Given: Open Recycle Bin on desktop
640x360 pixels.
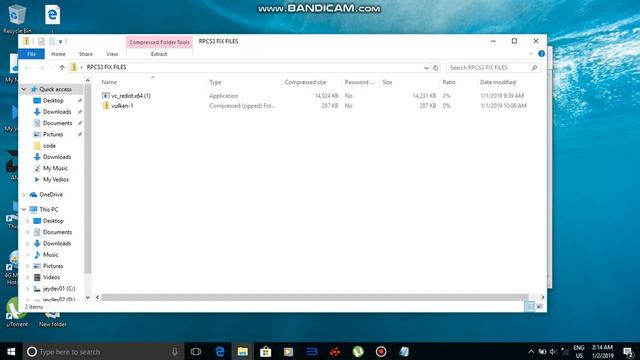Looking at the screenshot, I should (17, 19).
